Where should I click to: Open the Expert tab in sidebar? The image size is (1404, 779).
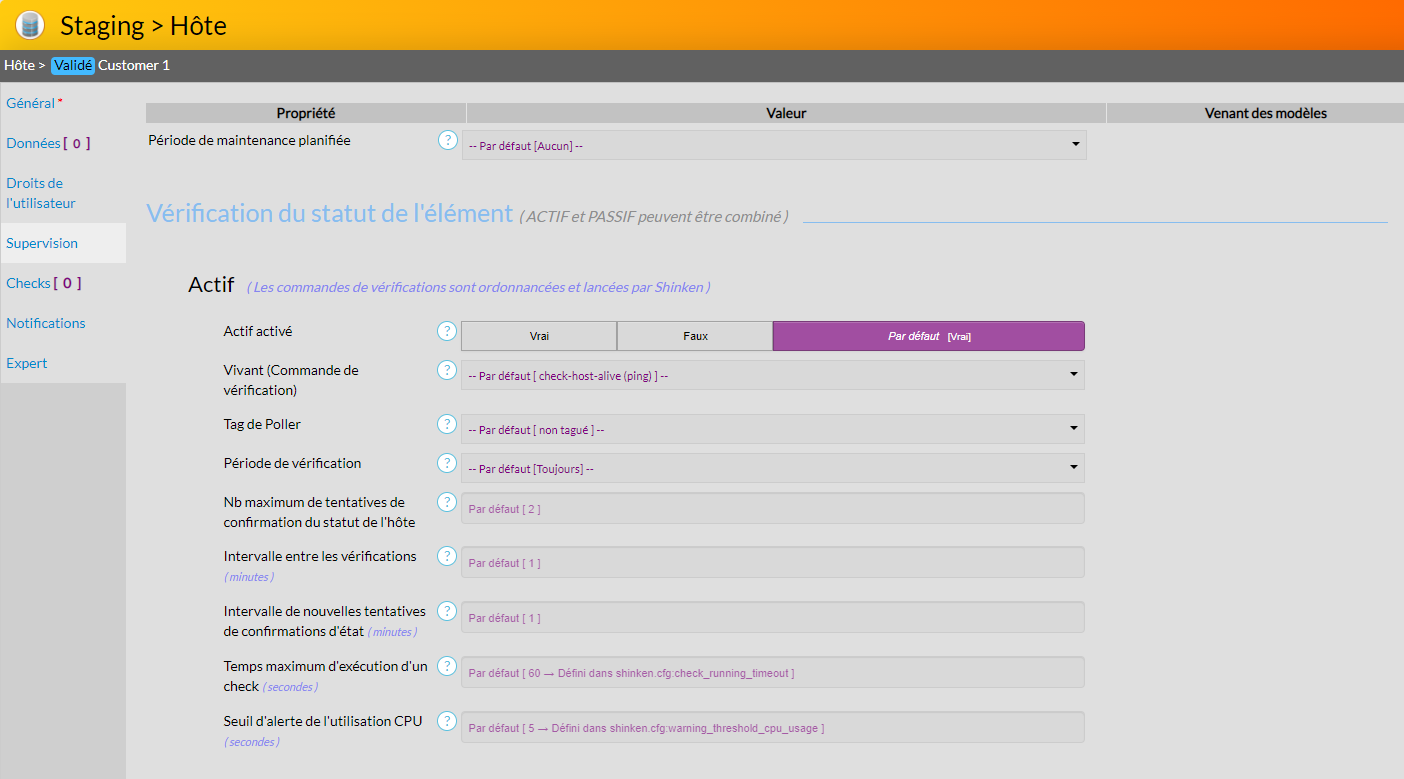click(x=27, y=363)
